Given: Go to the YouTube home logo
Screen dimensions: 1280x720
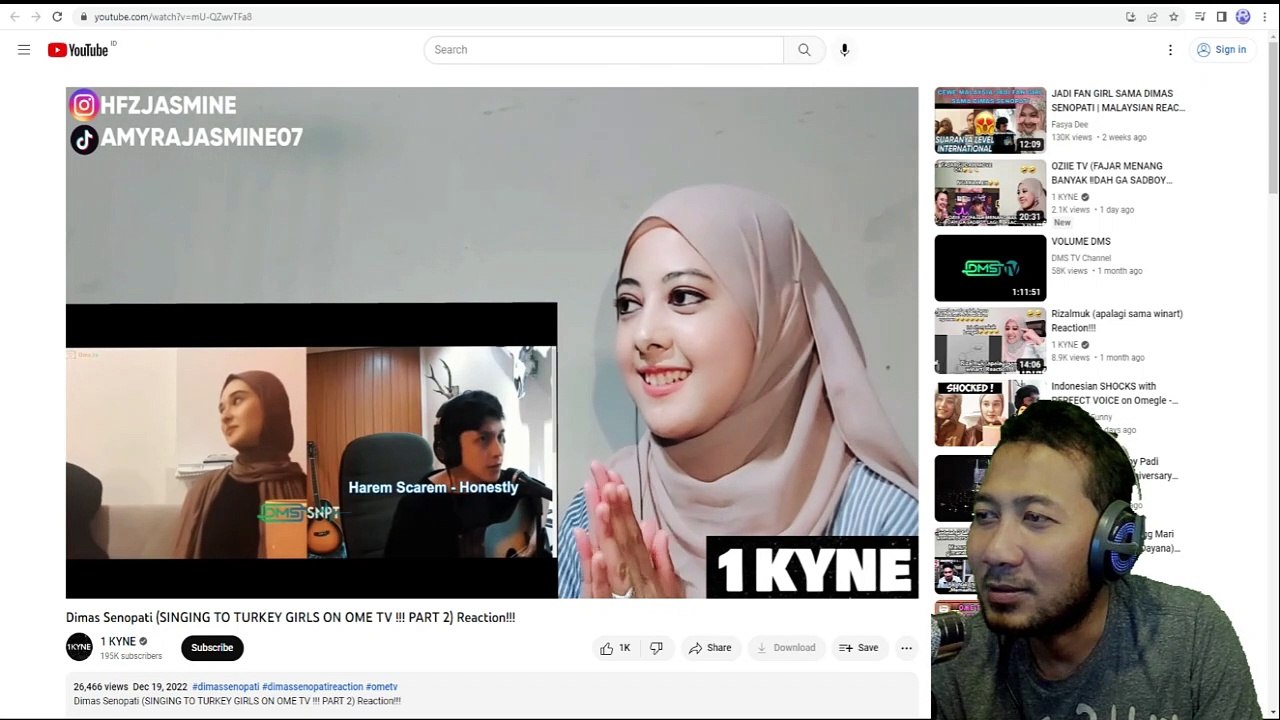Looking at the screenshot, I should (x=78, y=50).
